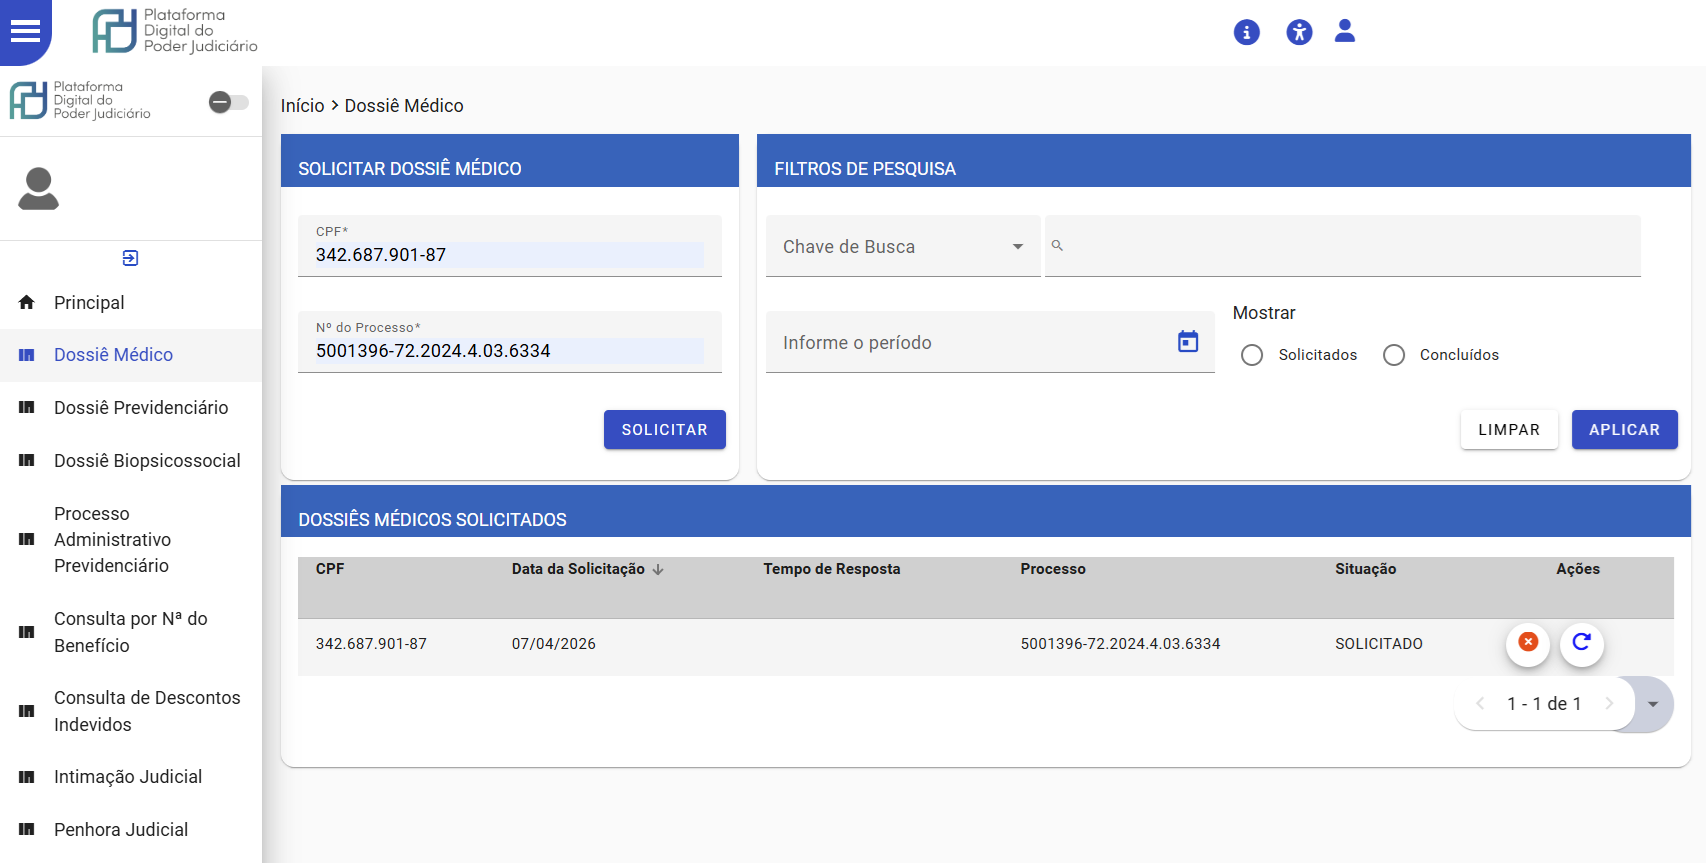The height and width of the screenshot is (863, 1706).
Task: Click the Início breadcrumb link
Action: click(x=302, y=106)
